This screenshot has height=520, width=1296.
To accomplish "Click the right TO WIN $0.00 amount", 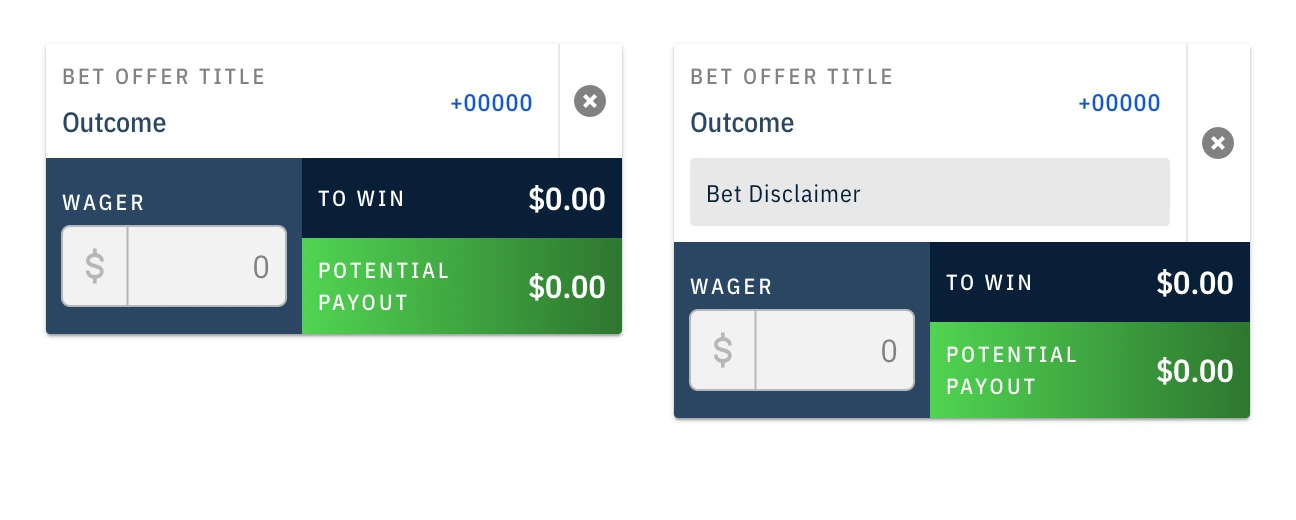I will [x=1195, y=283].
